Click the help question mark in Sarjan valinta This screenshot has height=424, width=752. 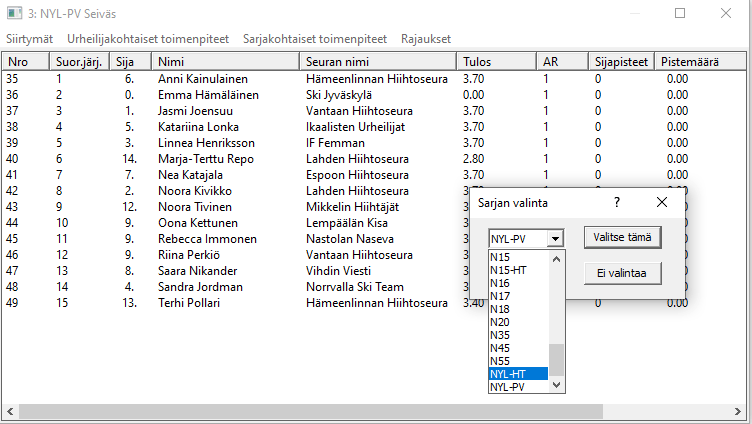pyautogui.click(x=617, y=202)
